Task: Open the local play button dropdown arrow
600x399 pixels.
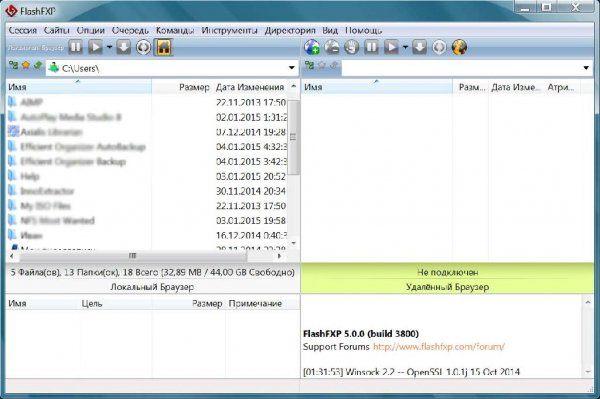Action: tap(109, 47)
